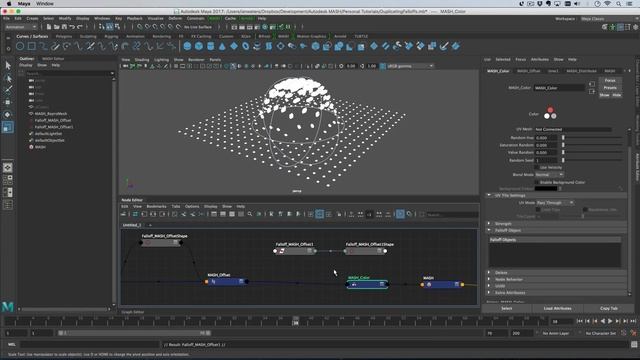Click the magnifier search icon in Node Editor toolbar

250,214
